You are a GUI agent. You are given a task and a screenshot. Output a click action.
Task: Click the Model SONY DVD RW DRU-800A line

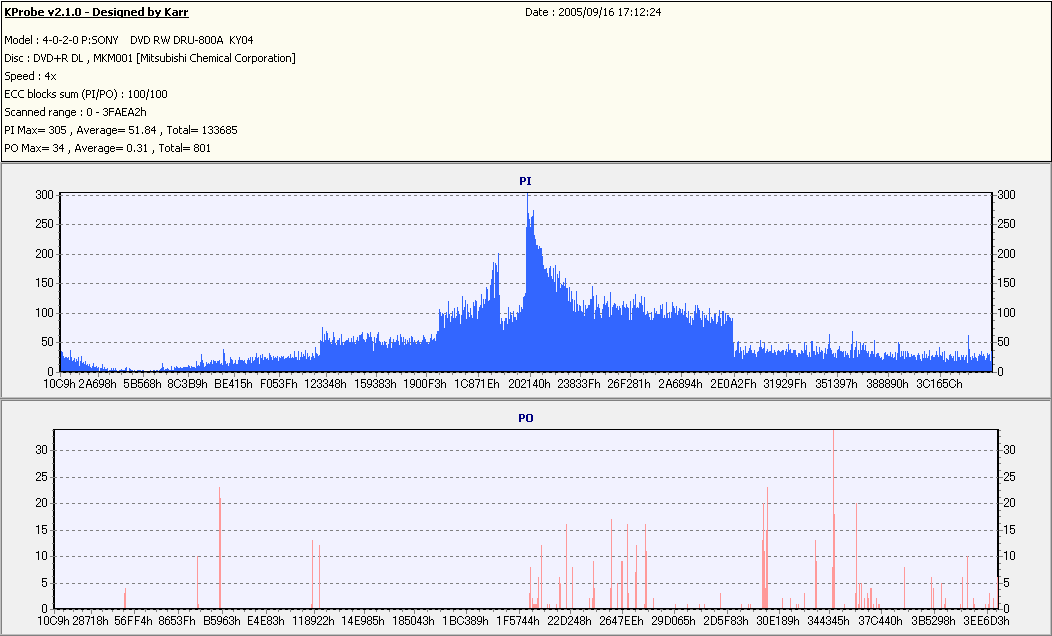[129, 40]
